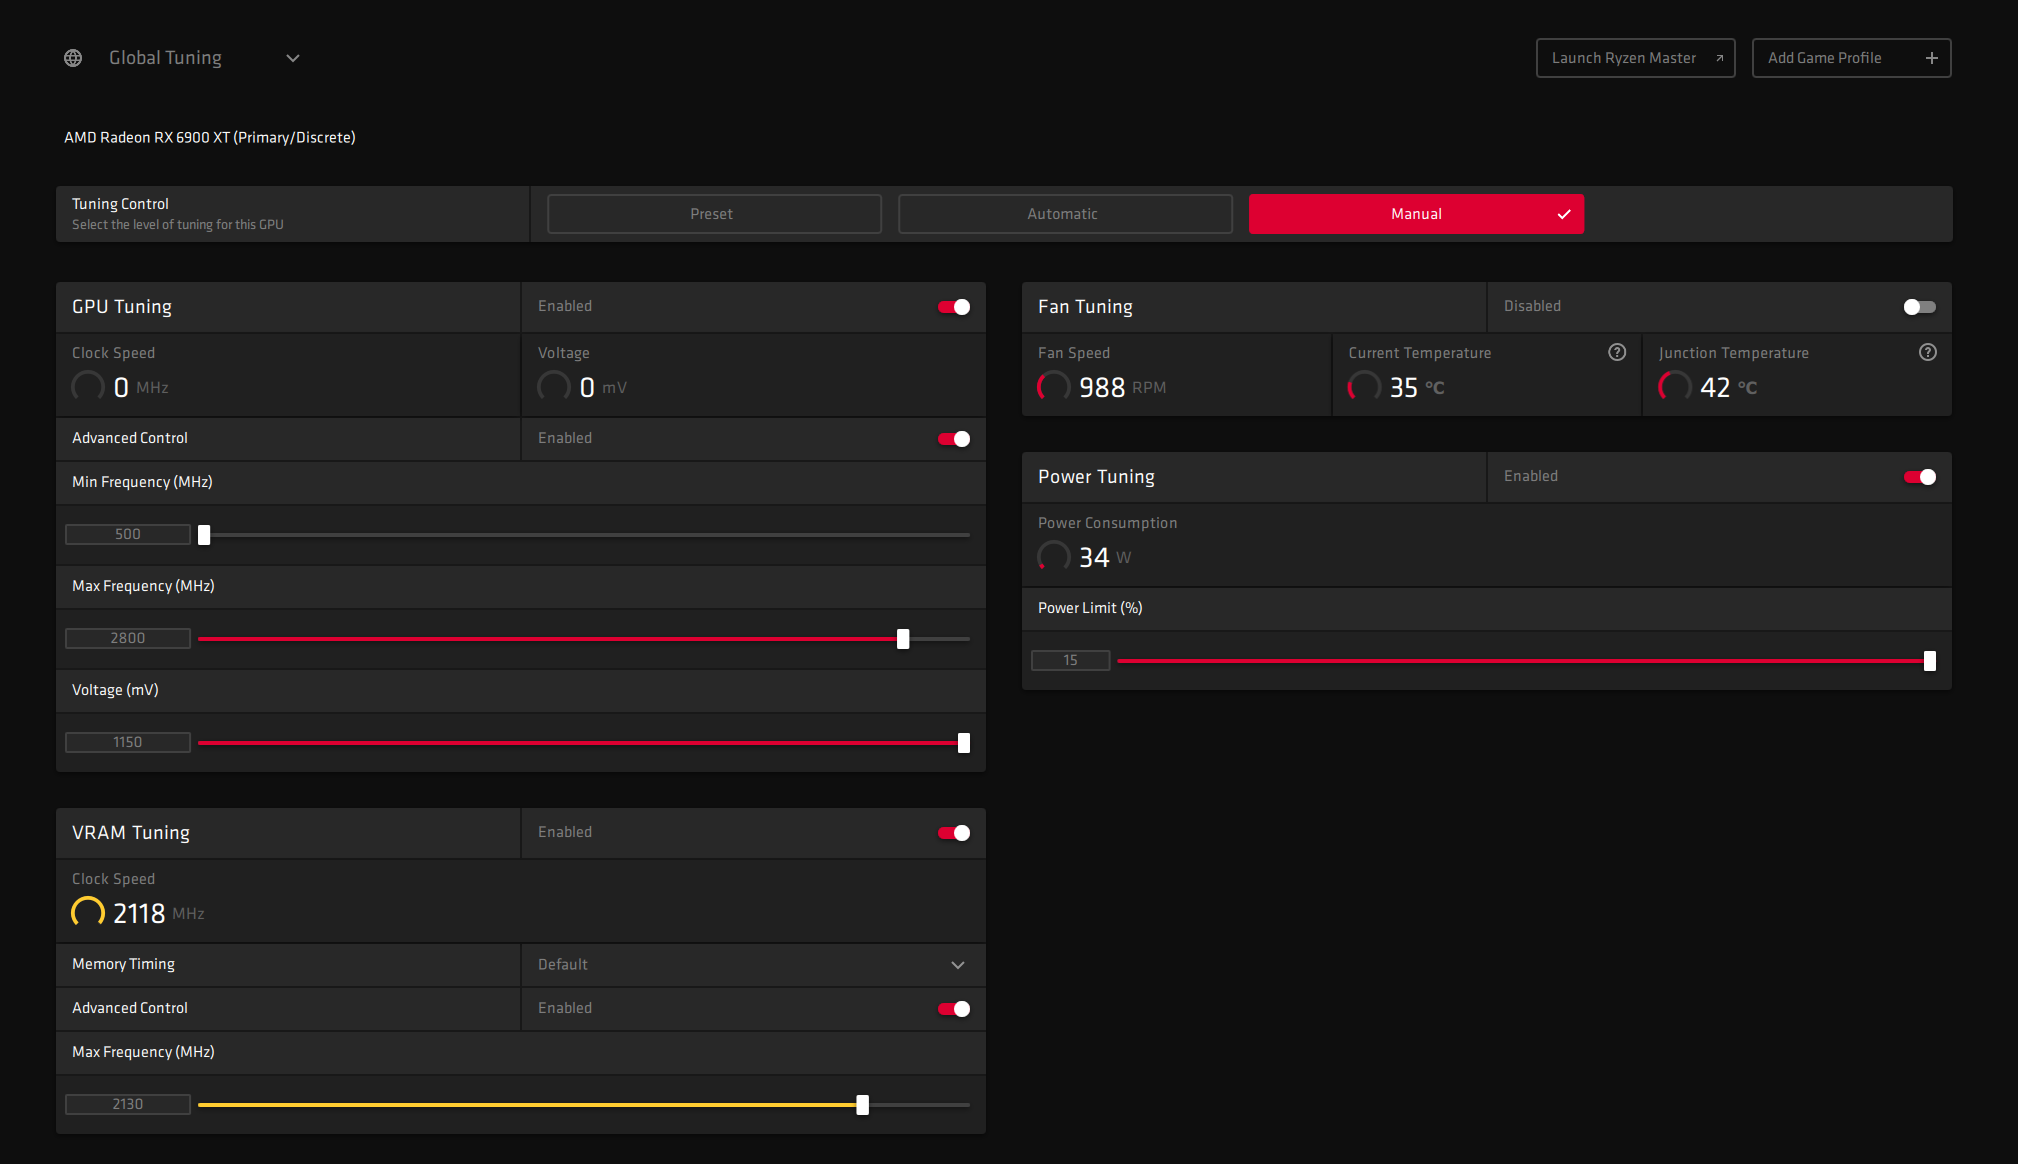
Task: Click the checkmark on the Manual button
Action: 1564,214
